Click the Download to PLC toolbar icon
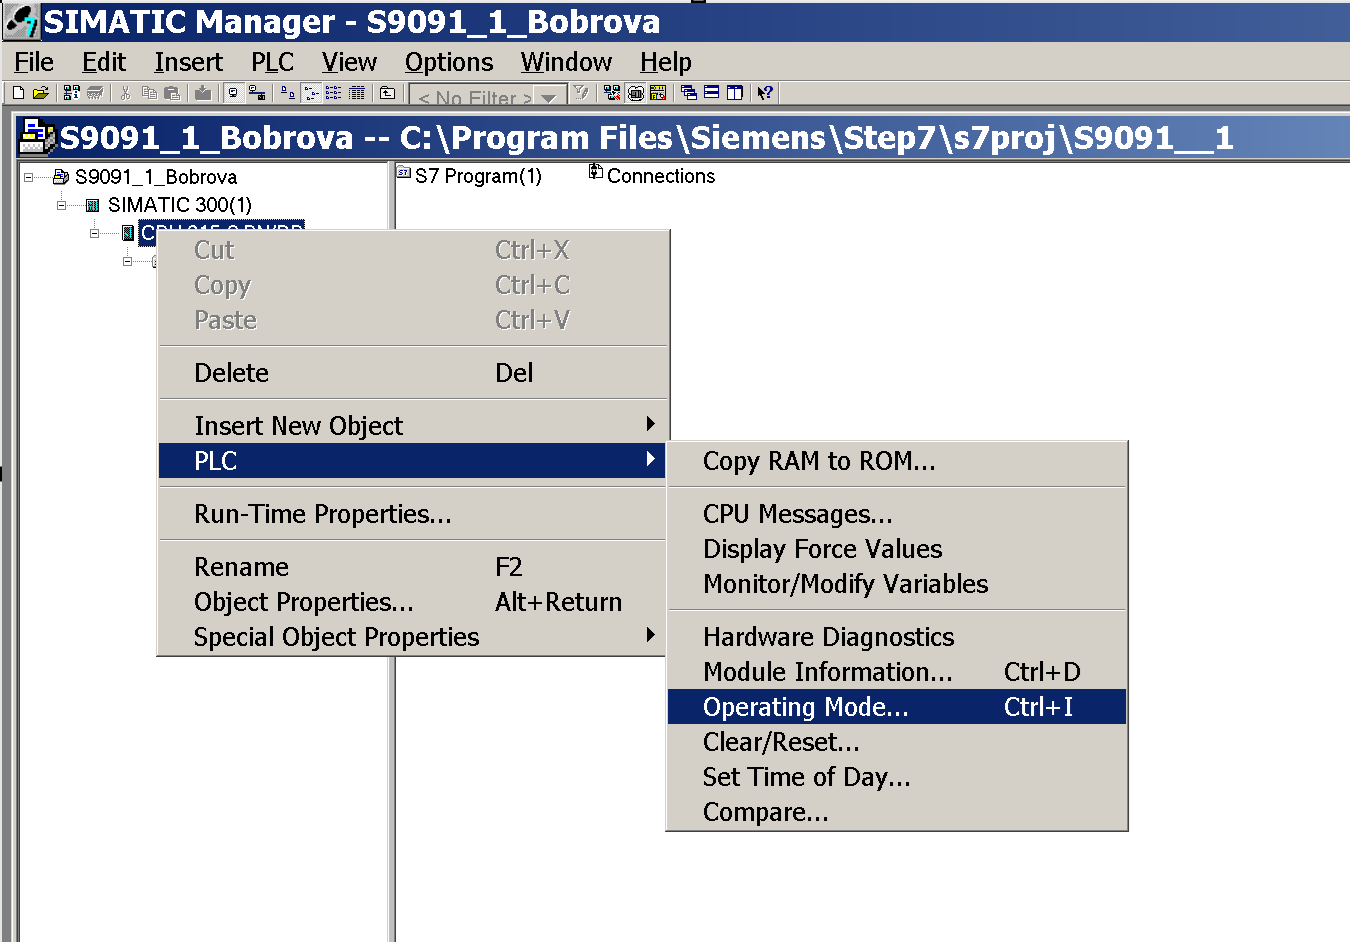 (x=203, y=93)
